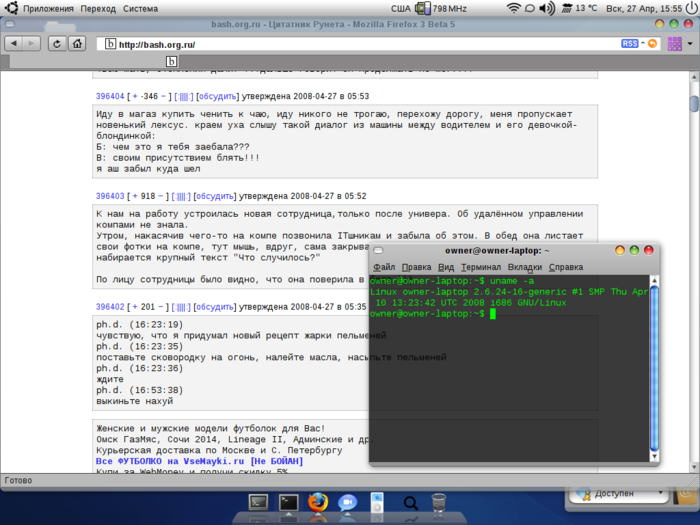Open quote link 396404
The height and width of the screenshot is (525, 700).
point(110,96)
